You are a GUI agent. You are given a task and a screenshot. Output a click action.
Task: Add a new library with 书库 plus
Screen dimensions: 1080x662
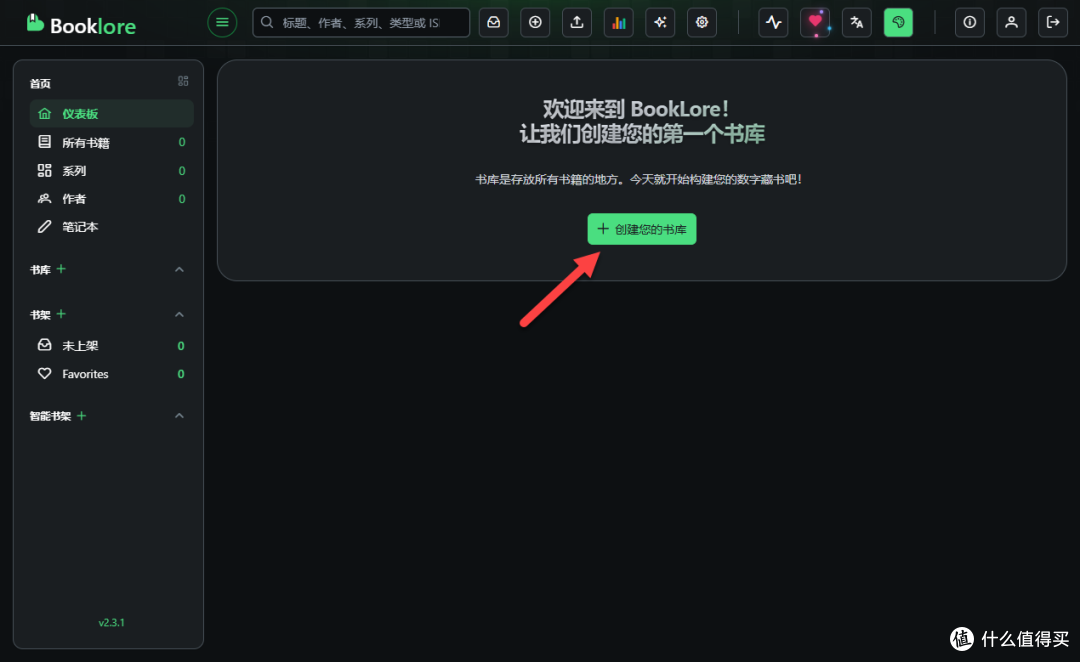61,269
